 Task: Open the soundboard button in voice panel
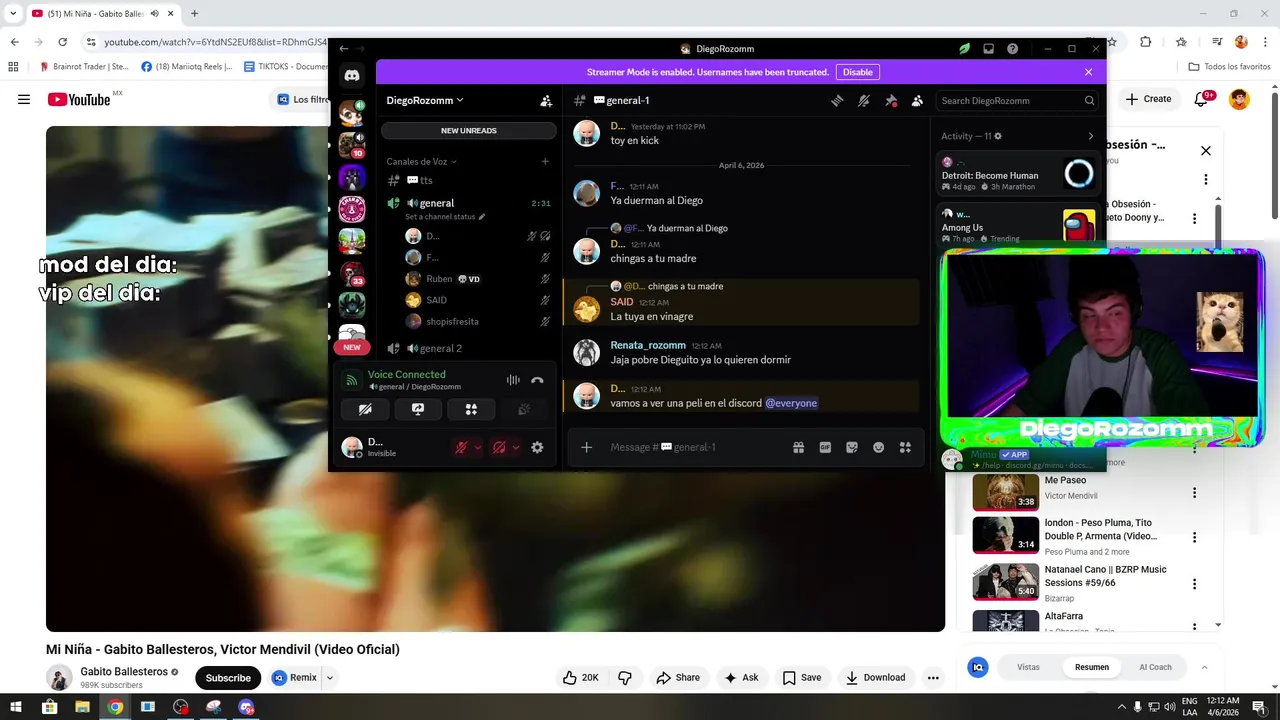click(x=524, y=409)
